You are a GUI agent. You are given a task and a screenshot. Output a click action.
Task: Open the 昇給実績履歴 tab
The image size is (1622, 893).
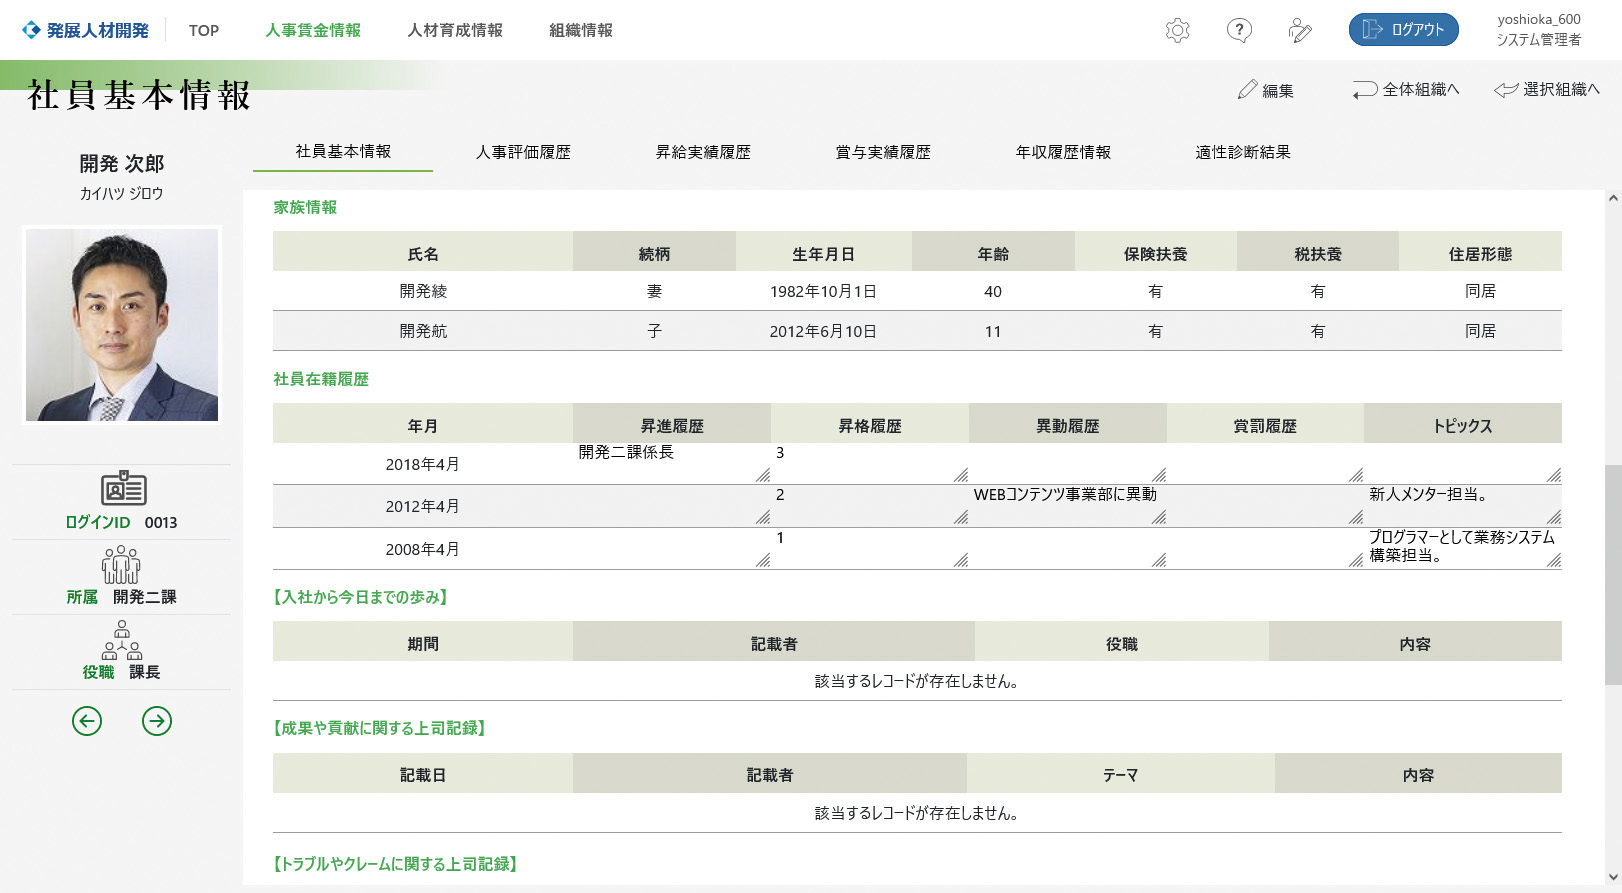click(703, 152)
